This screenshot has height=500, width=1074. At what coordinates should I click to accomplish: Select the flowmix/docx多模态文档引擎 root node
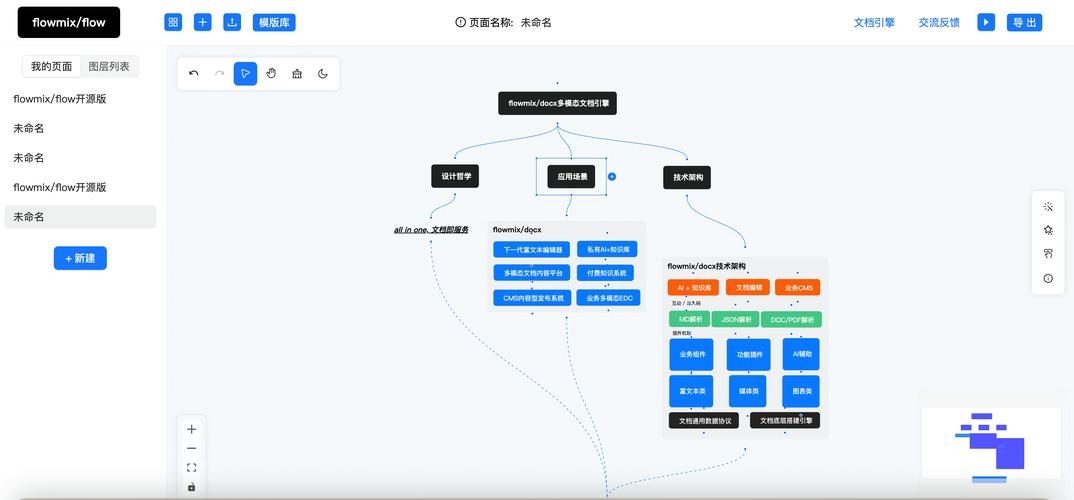tap(558, 103)
